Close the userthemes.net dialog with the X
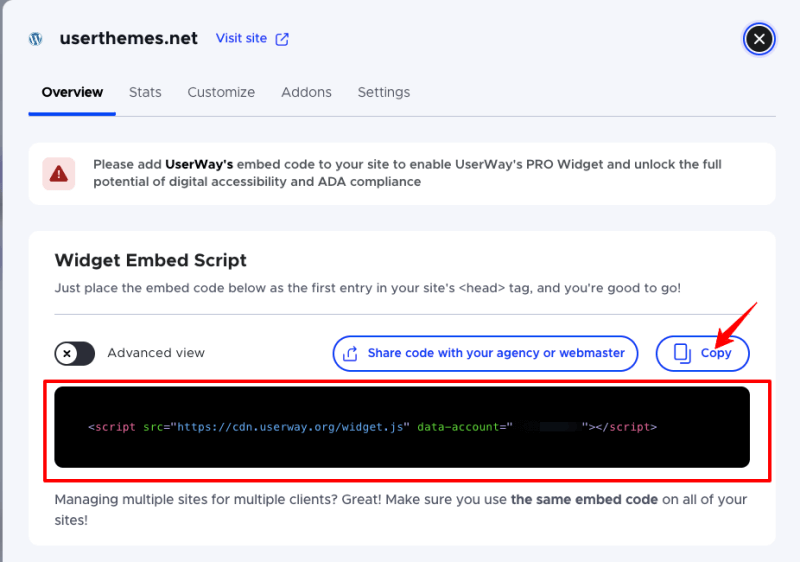800x562 pixels. click(760, 39)
